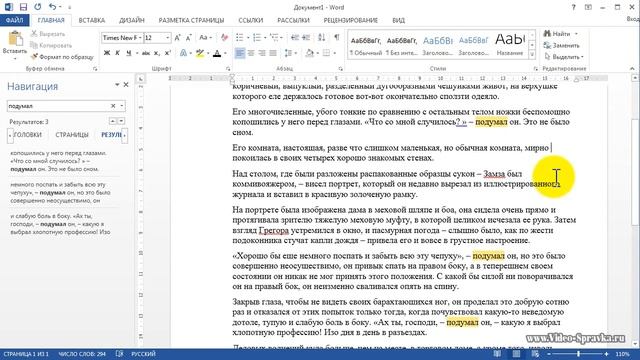Switch to the ССЫЛКИ tab

coord(251,20)
